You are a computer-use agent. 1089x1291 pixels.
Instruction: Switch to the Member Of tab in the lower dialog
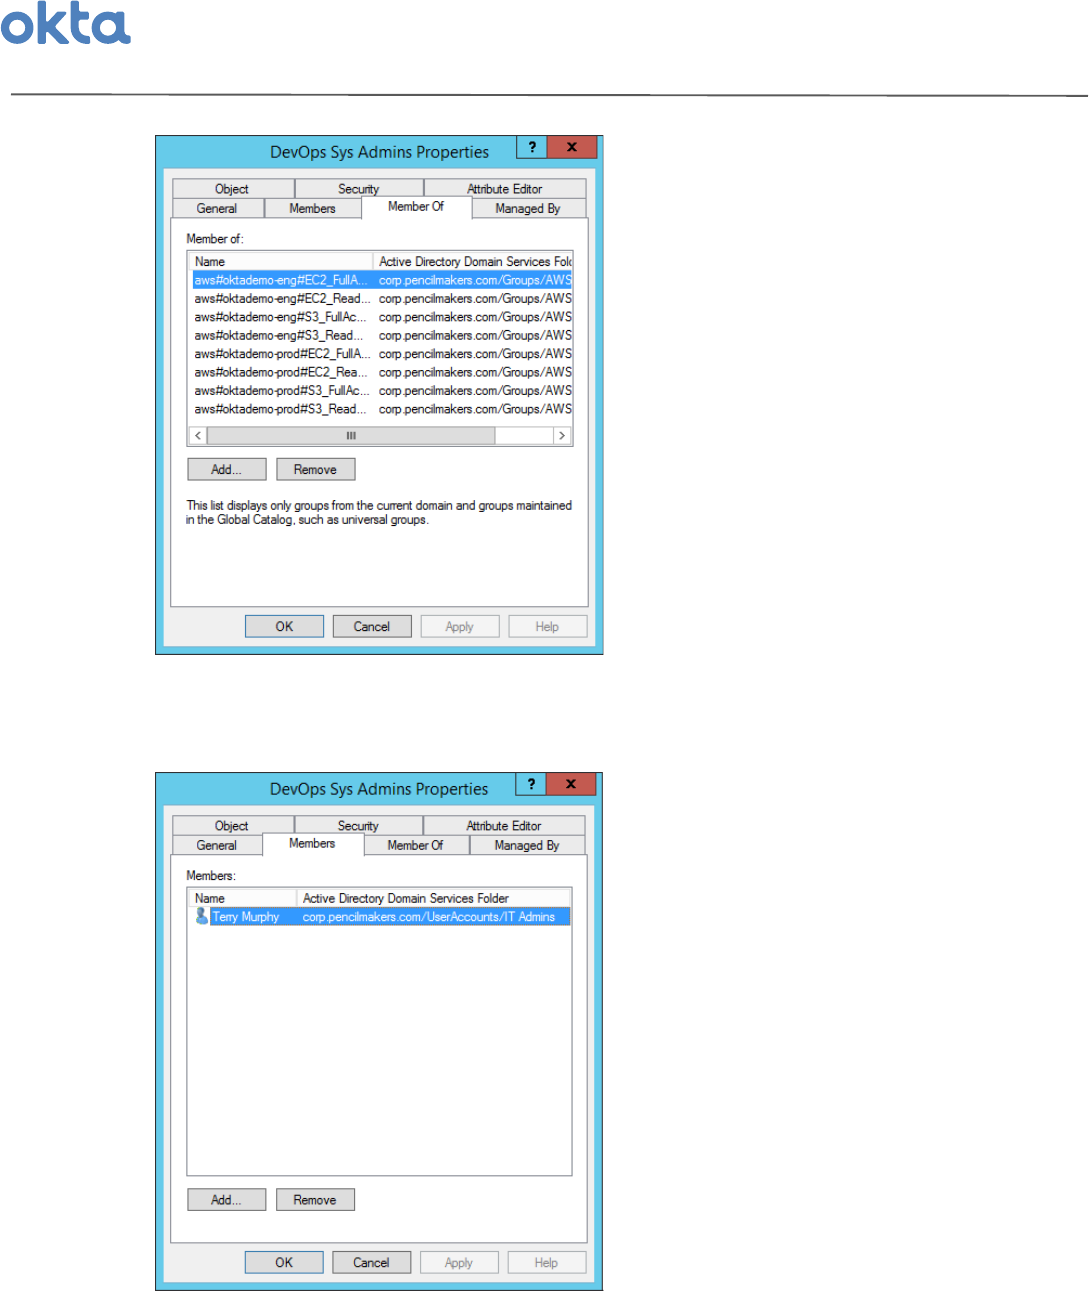tap(415, 845)
